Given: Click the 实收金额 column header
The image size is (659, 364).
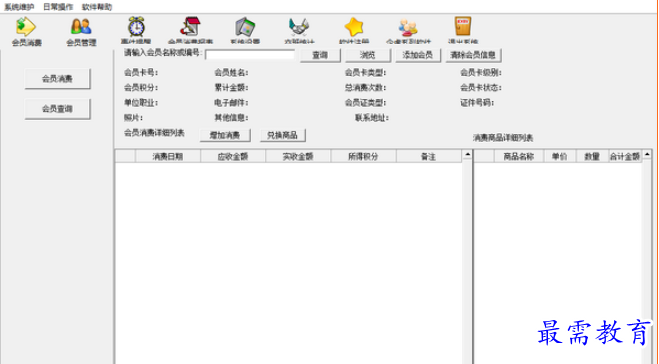Looking at the screenshot, I should pyautogui.click(x=298, y=156).
